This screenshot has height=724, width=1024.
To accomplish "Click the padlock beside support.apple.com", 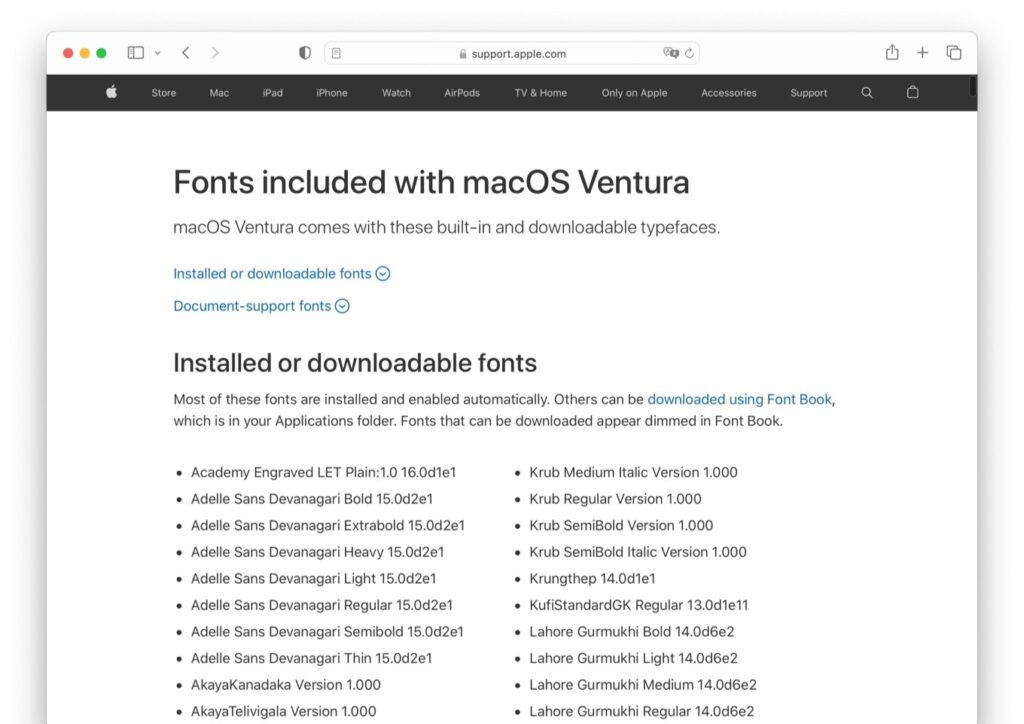I will click(461, 53).
